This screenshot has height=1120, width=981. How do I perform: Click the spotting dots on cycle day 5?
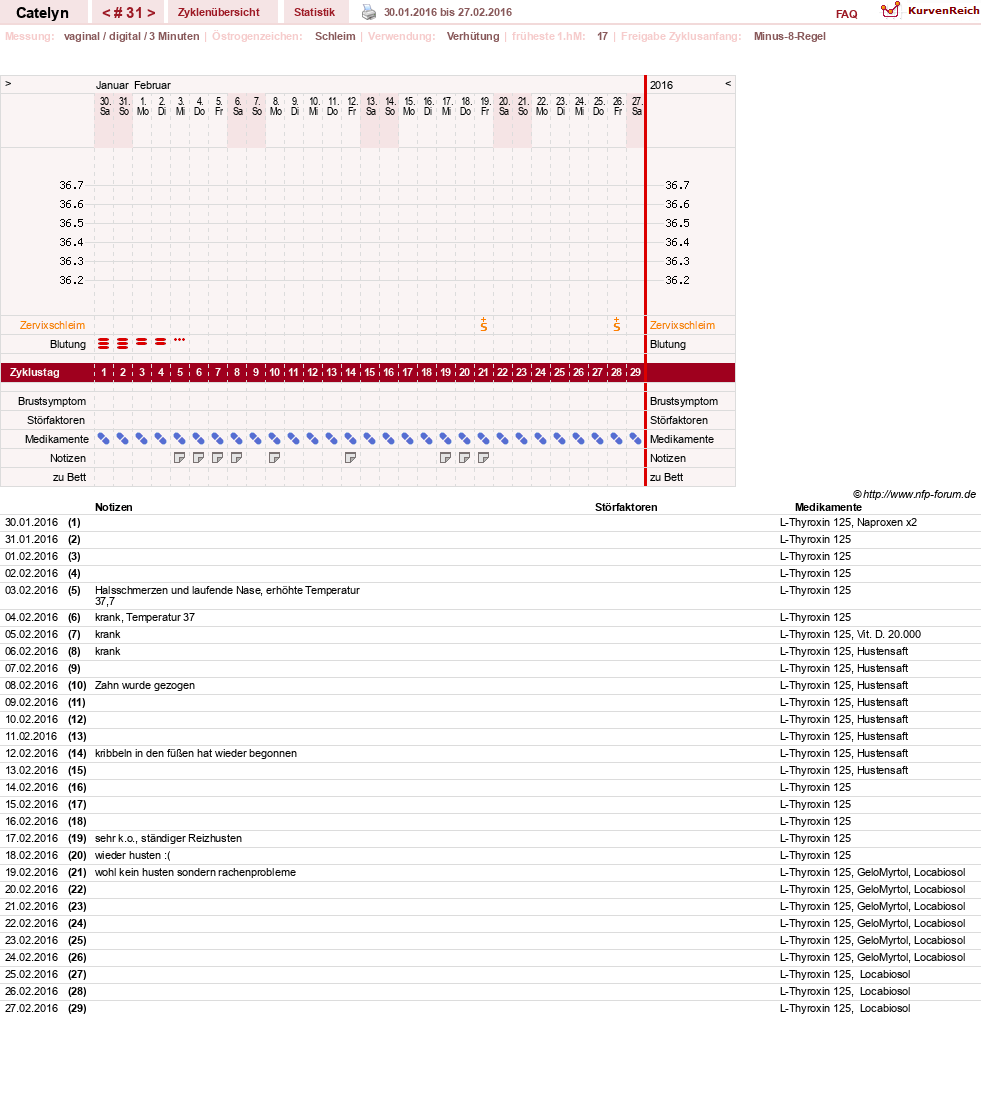pyautogui.click(x=179, y=339)
